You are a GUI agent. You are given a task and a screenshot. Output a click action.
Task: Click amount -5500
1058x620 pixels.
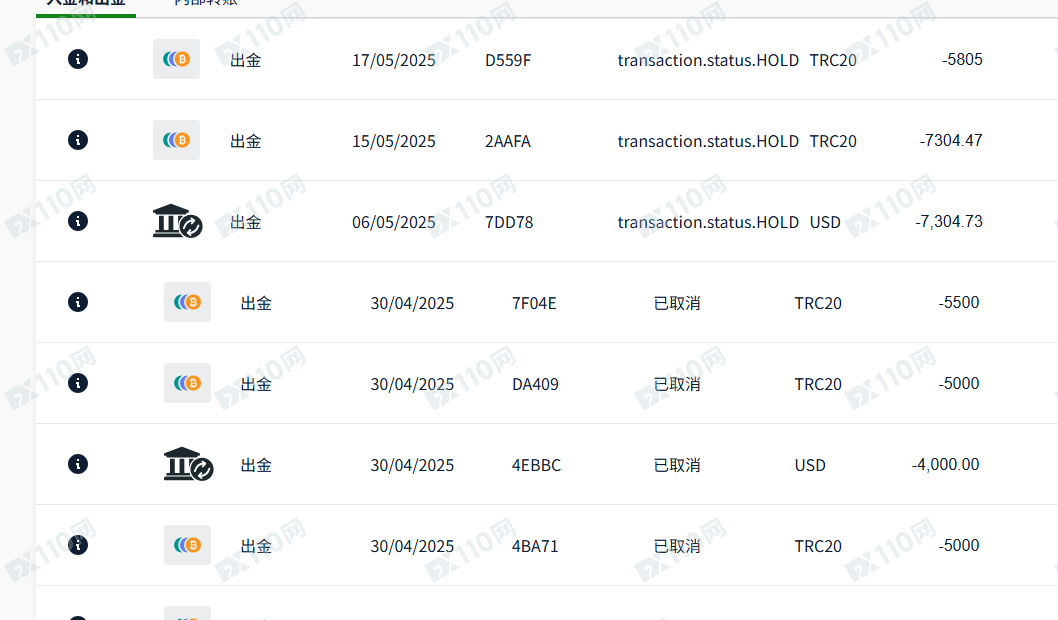click(959, 302)
